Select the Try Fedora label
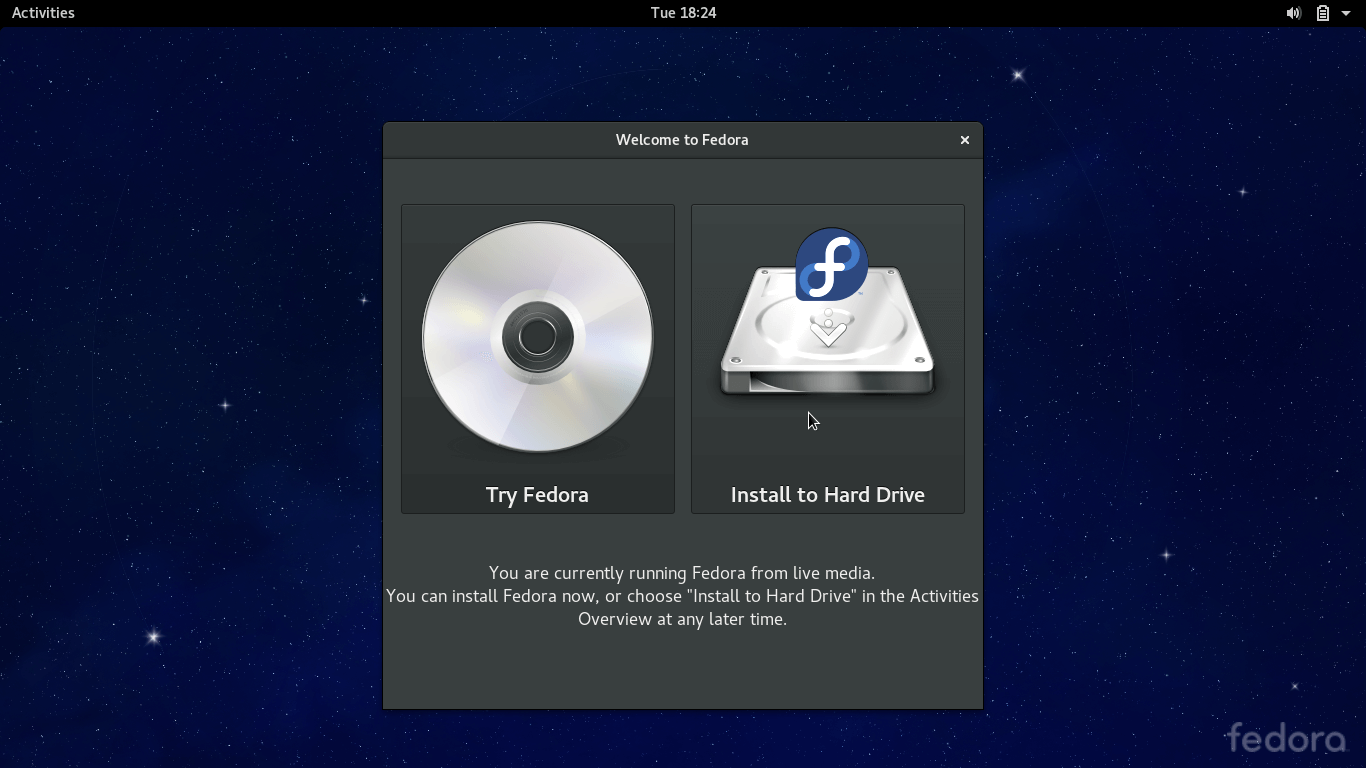 point(537,495)
